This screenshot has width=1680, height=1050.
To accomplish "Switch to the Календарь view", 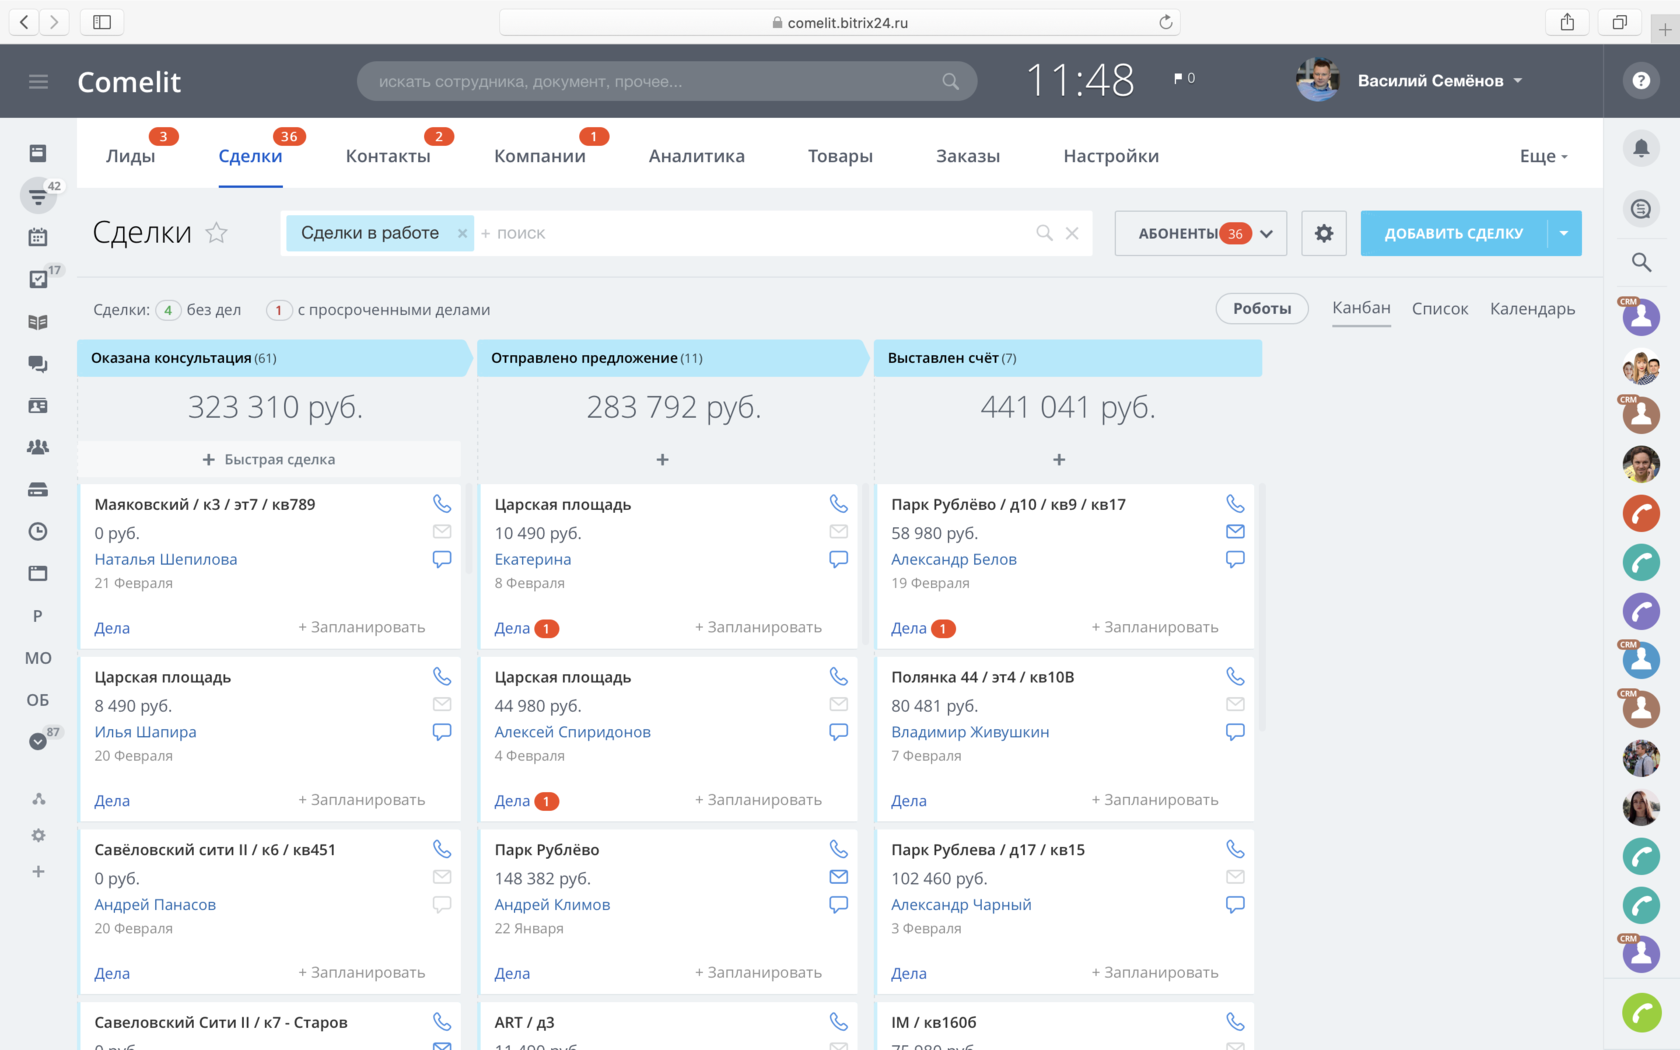I will click(1532, 309).
